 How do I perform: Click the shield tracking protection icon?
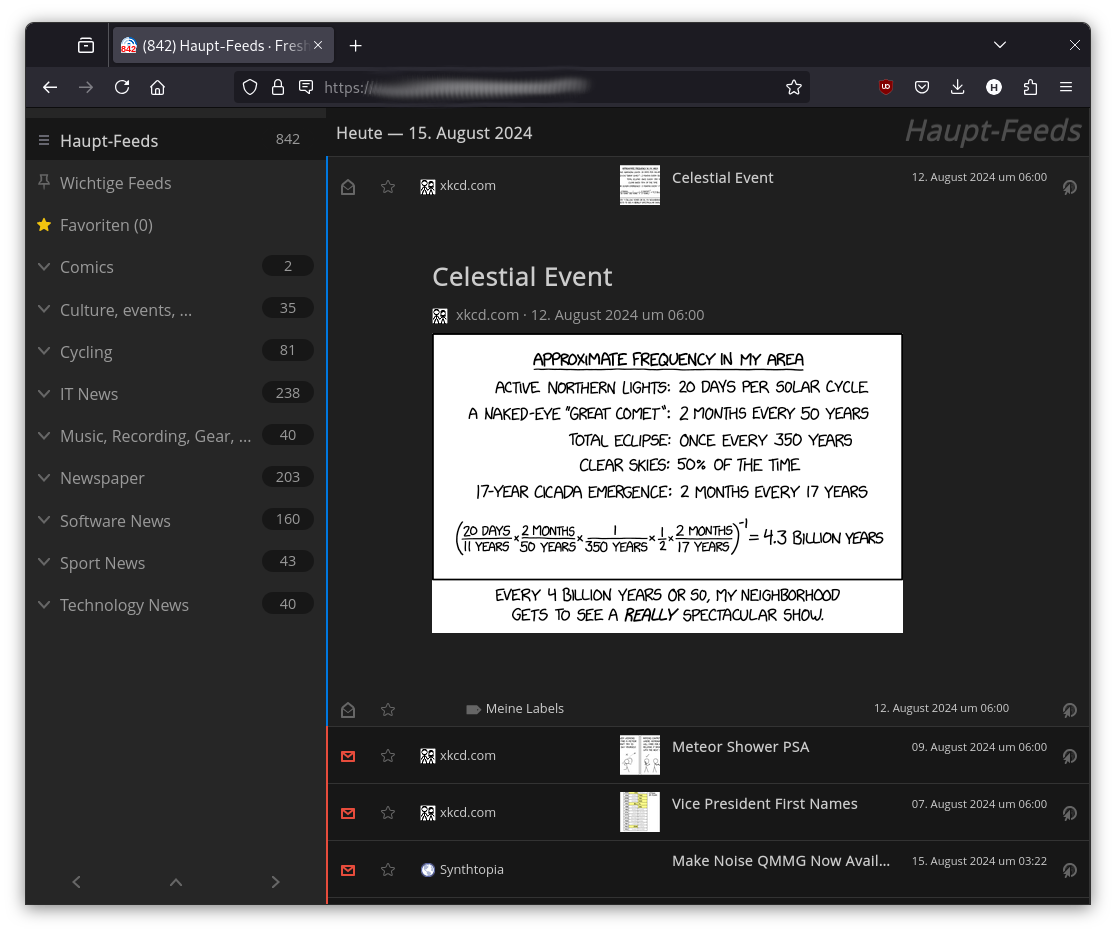[x=250, y=87]
